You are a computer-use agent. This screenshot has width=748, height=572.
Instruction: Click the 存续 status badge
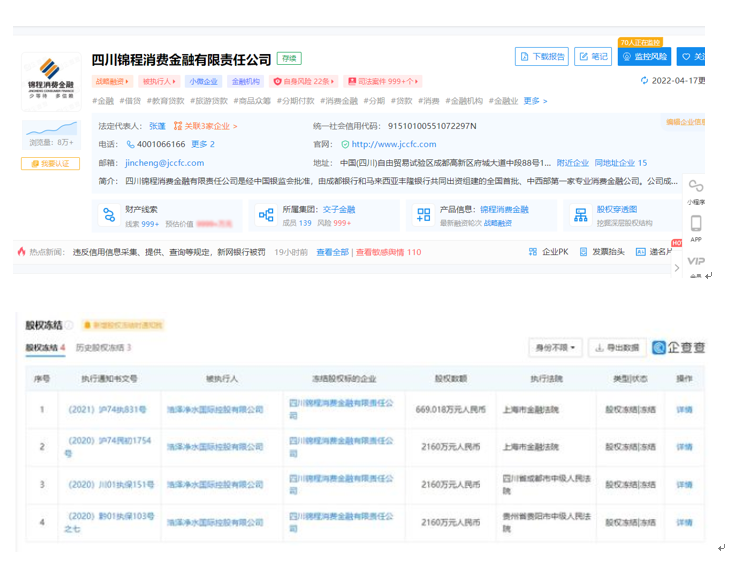(289, 59)
